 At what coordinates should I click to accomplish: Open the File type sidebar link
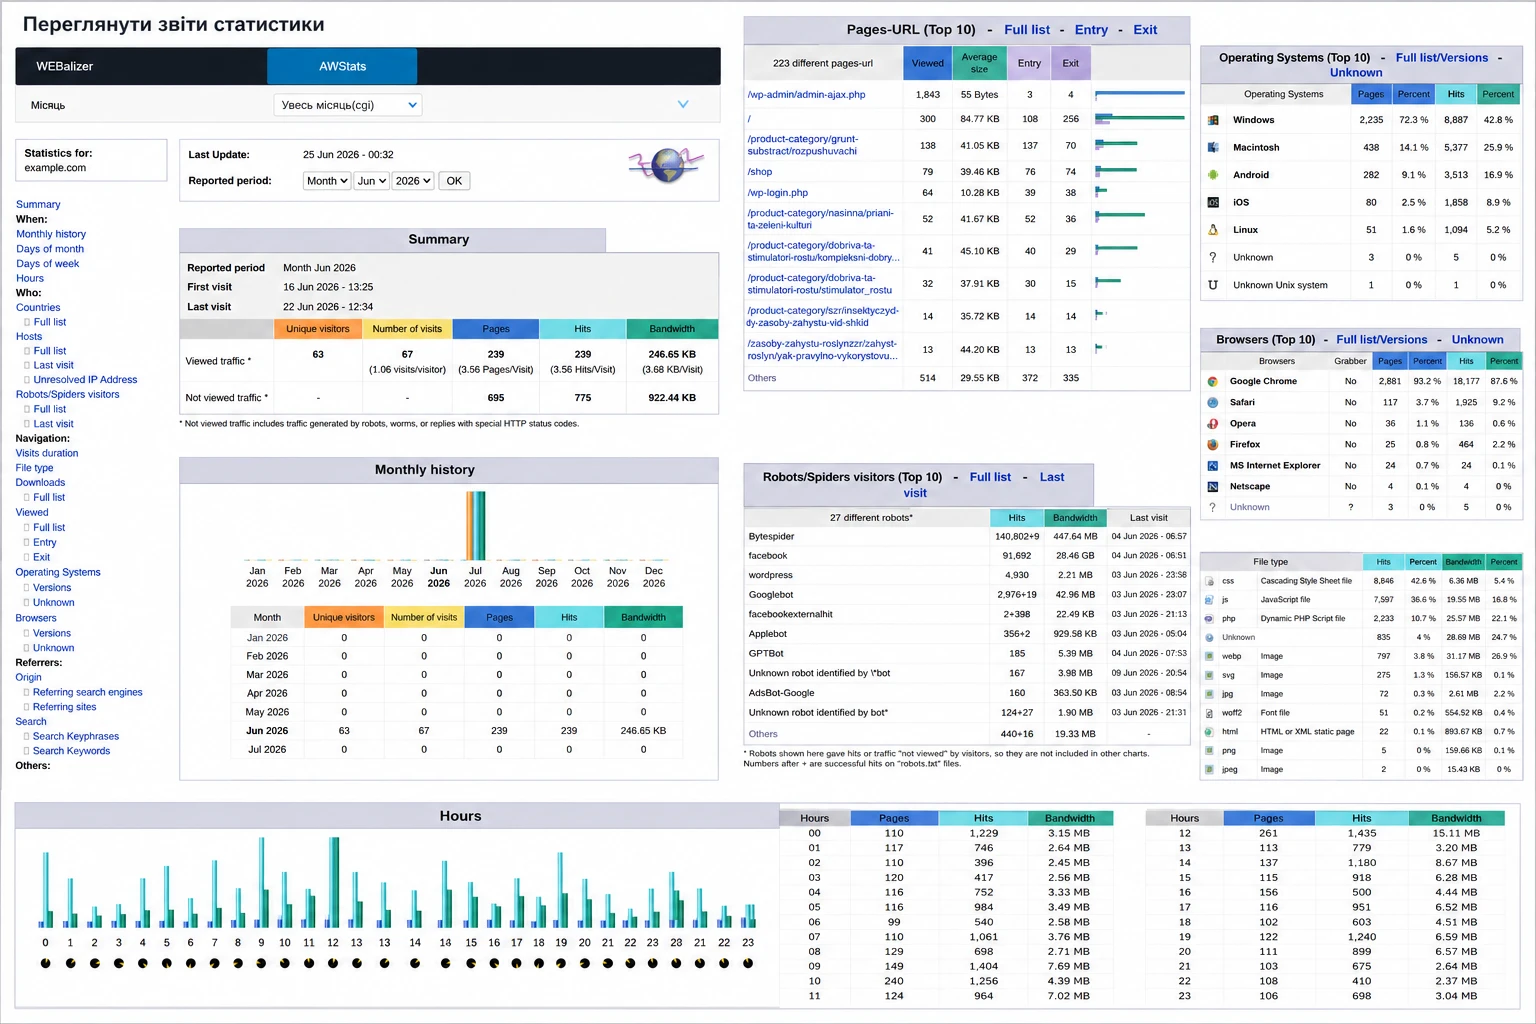(x=35, y=468)
